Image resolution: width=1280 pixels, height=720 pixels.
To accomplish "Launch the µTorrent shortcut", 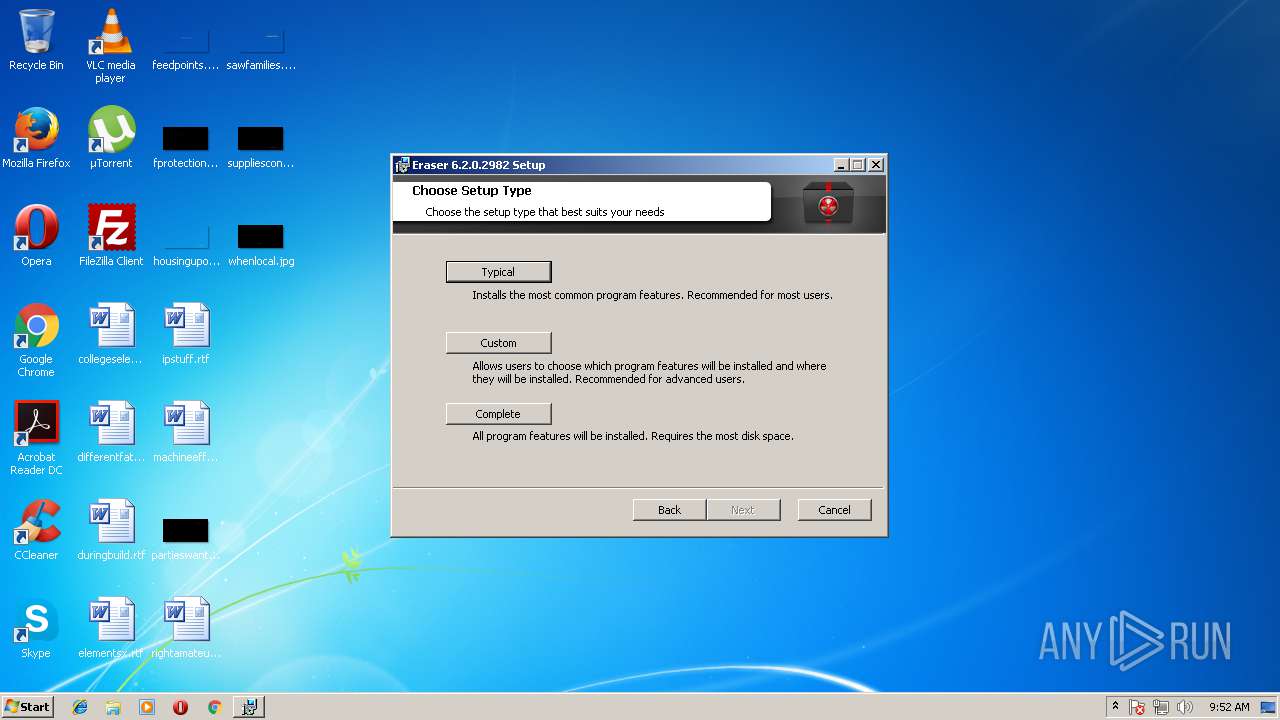I will [x=110, y=138].
